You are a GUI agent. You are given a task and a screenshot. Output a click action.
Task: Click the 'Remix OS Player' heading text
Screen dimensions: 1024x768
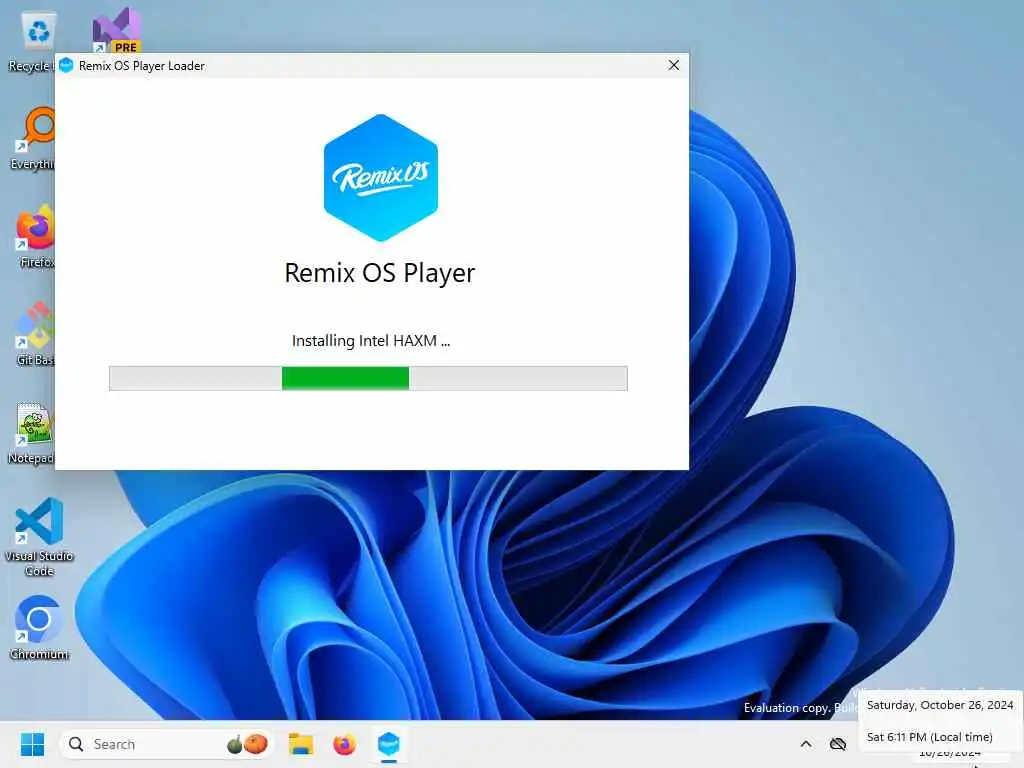[x=380, y=273]
